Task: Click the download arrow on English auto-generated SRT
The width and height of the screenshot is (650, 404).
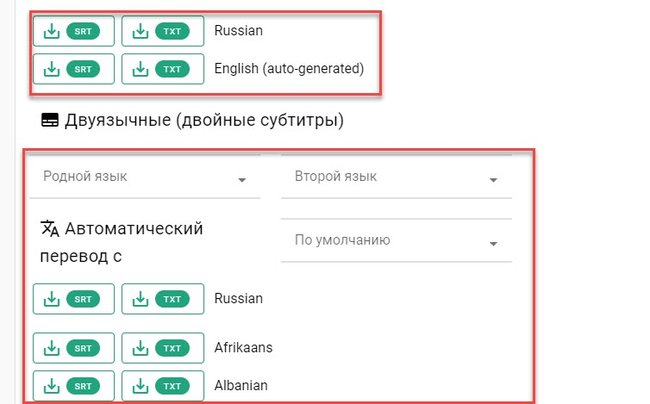Action: [x=51, y=69]
